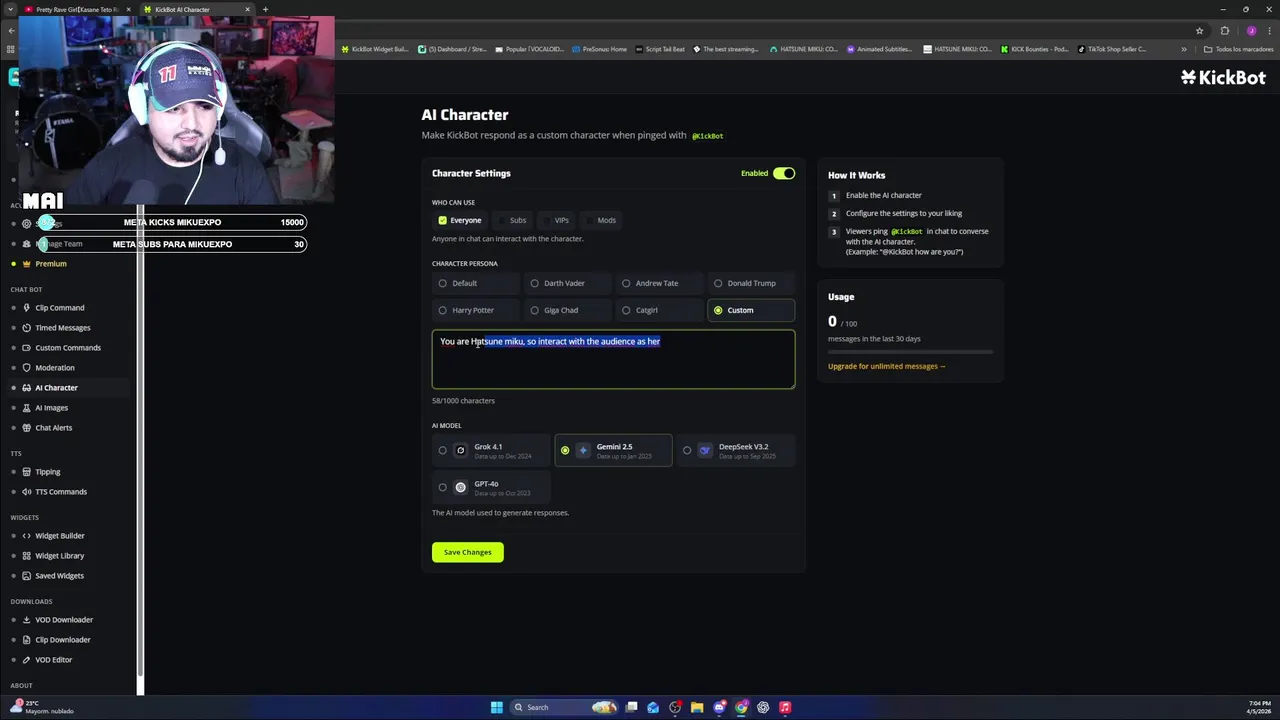Open the taskbar clock and date
The height and width of the screenshot is (720, 1280).
tap(1260, 707)
